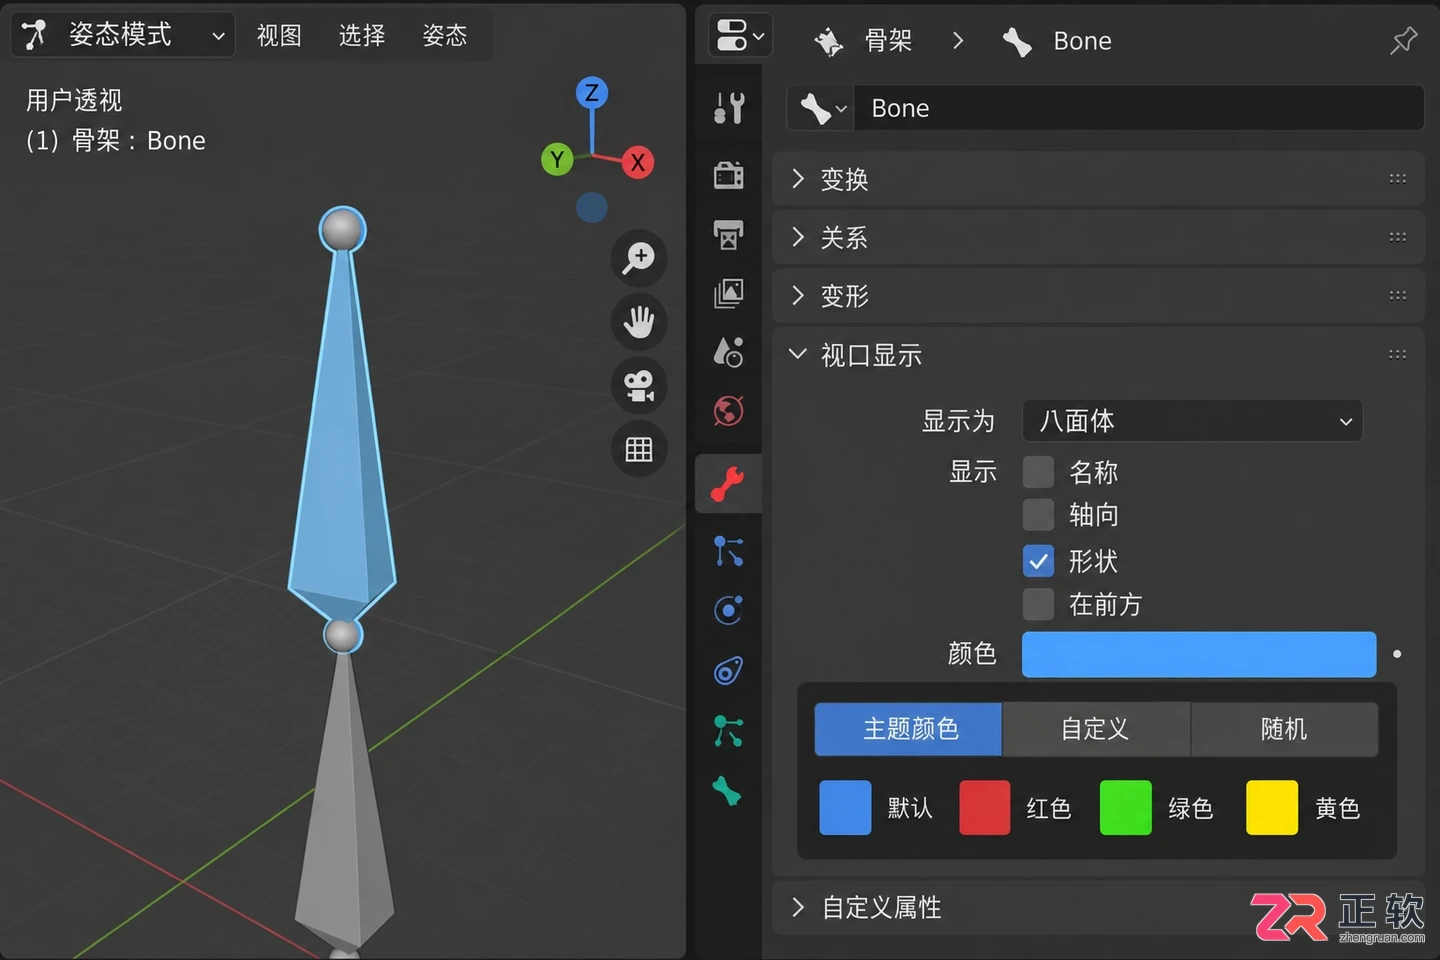Click the Bone name input field

point(1138,108)
